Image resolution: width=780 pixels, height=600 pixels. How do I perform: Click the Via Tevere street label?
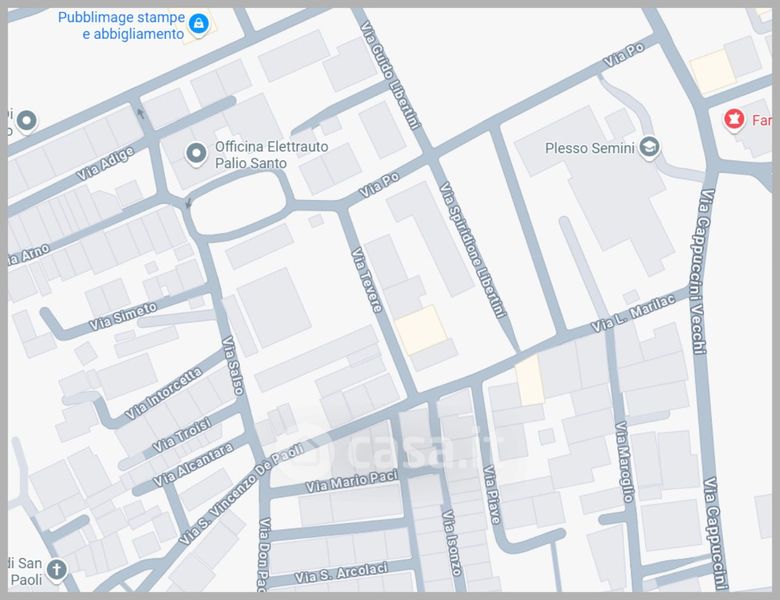click(367, 280)
